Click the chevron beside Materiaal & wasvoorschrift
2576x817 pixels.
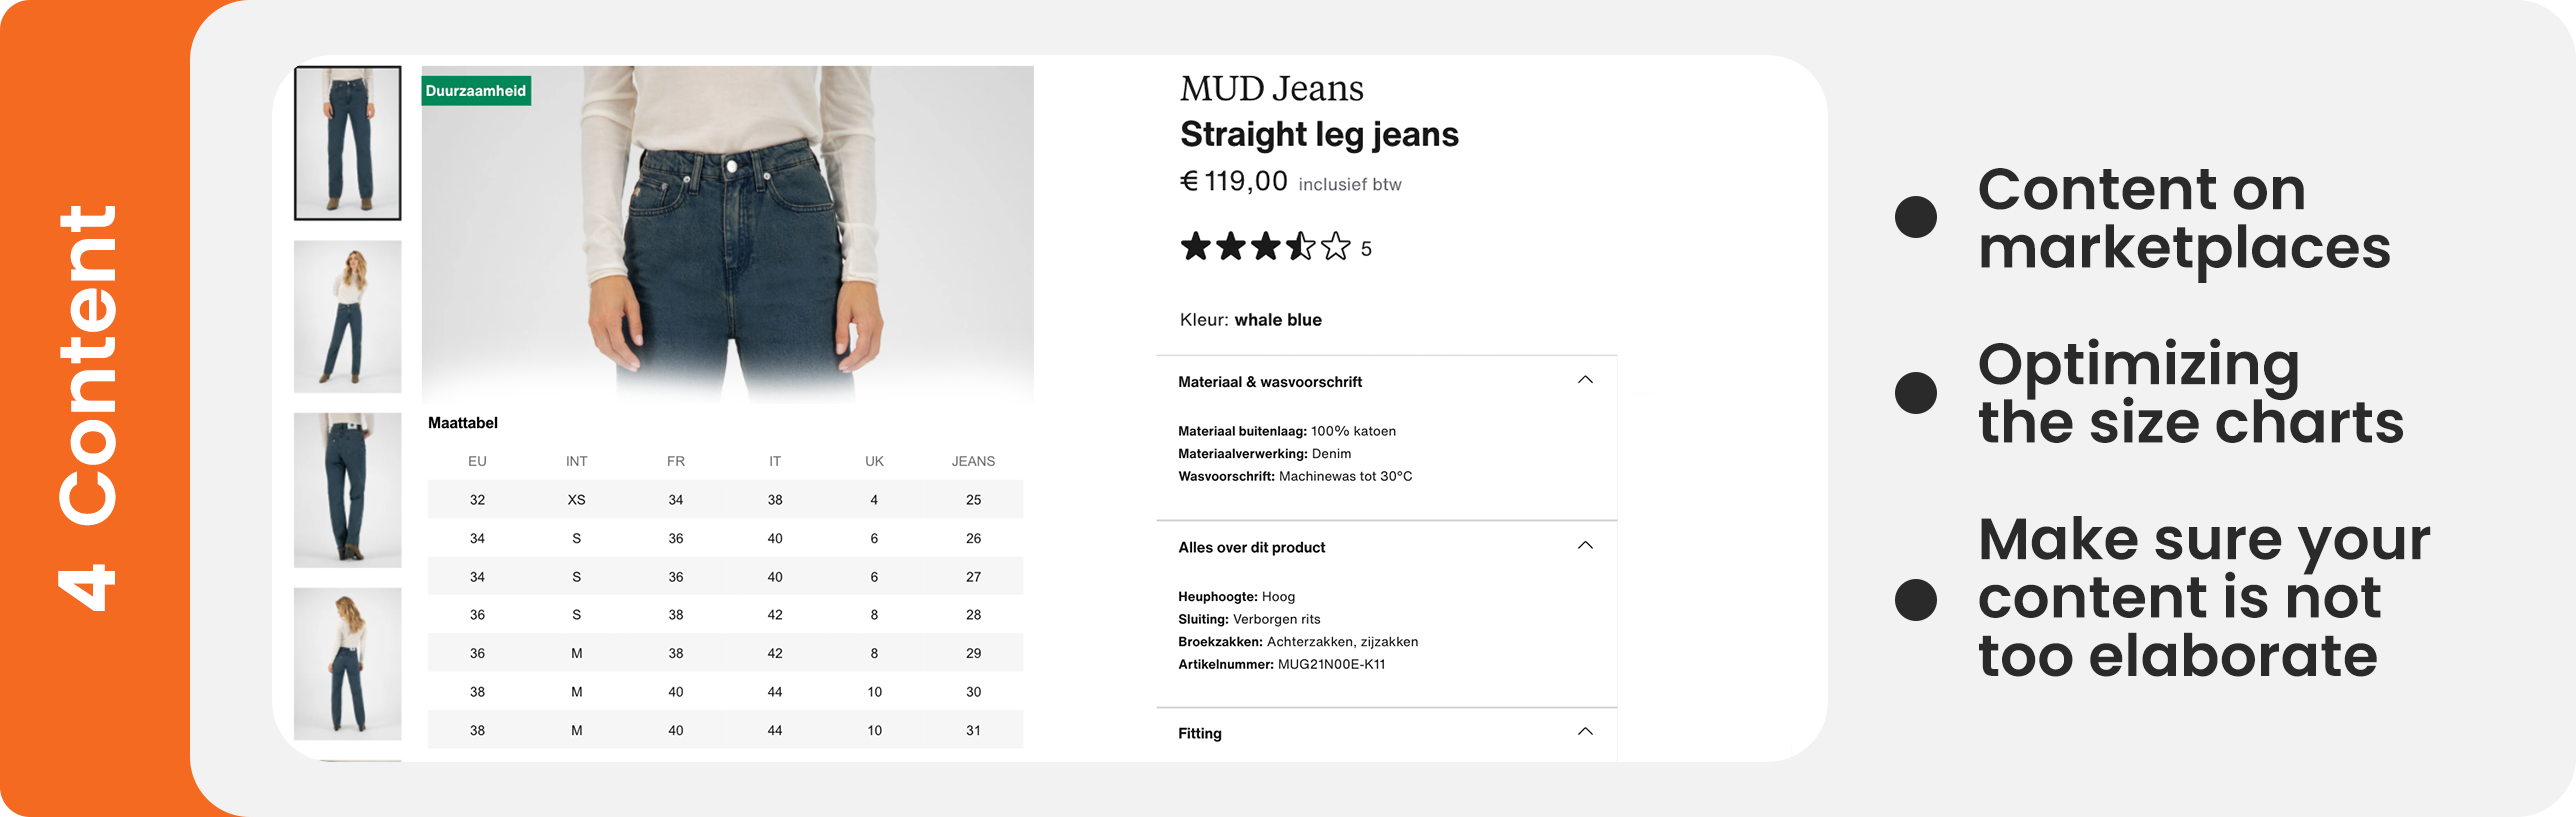coord(1585,381)
